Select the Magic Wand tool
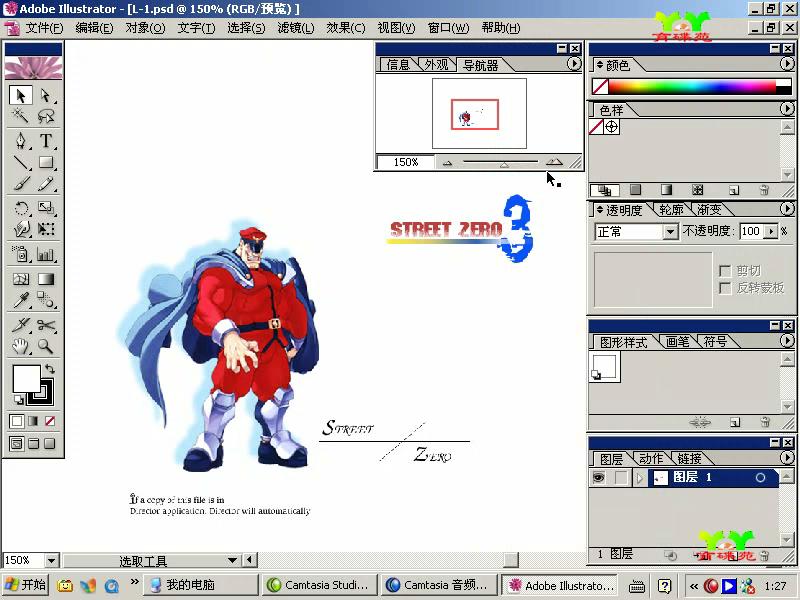This screenshot has width=800, height=600. [21, 116]
